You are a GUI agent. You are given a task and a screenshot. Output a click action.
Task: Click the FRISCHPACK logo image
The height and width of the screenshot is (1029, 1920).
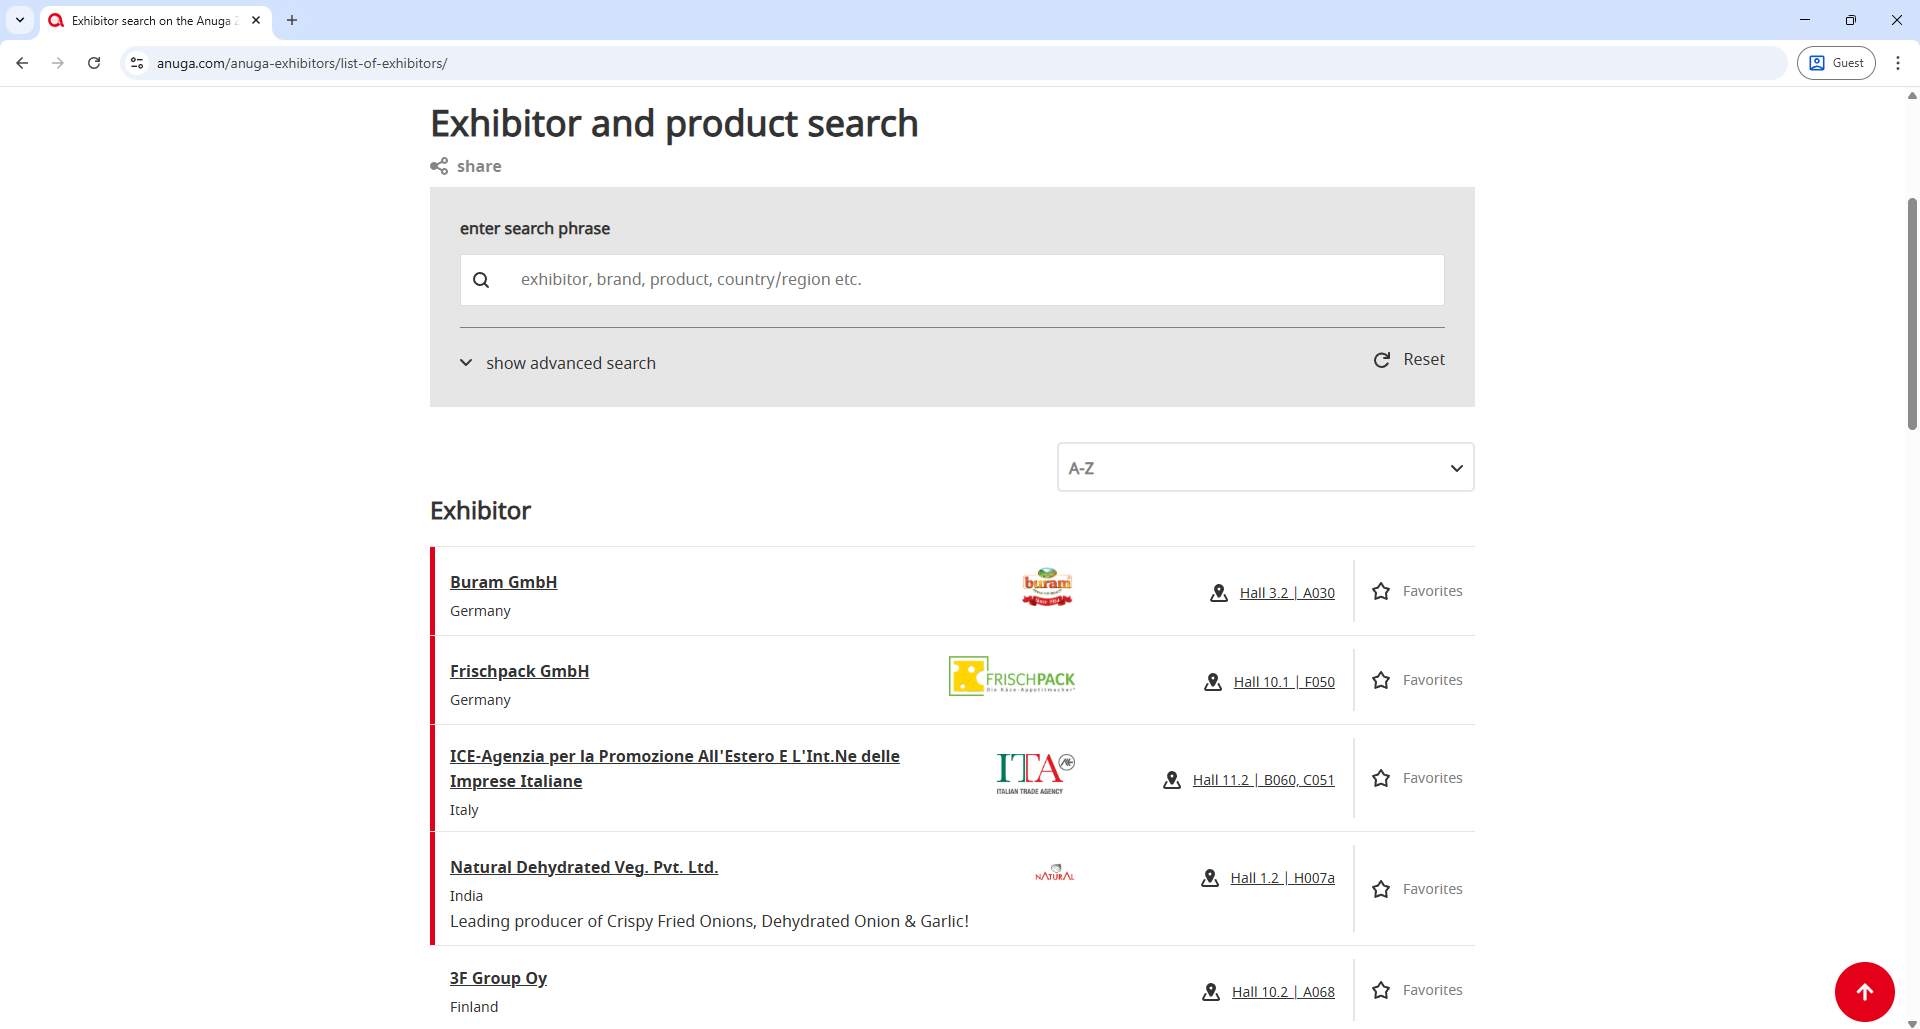[x=1011, y=675]
